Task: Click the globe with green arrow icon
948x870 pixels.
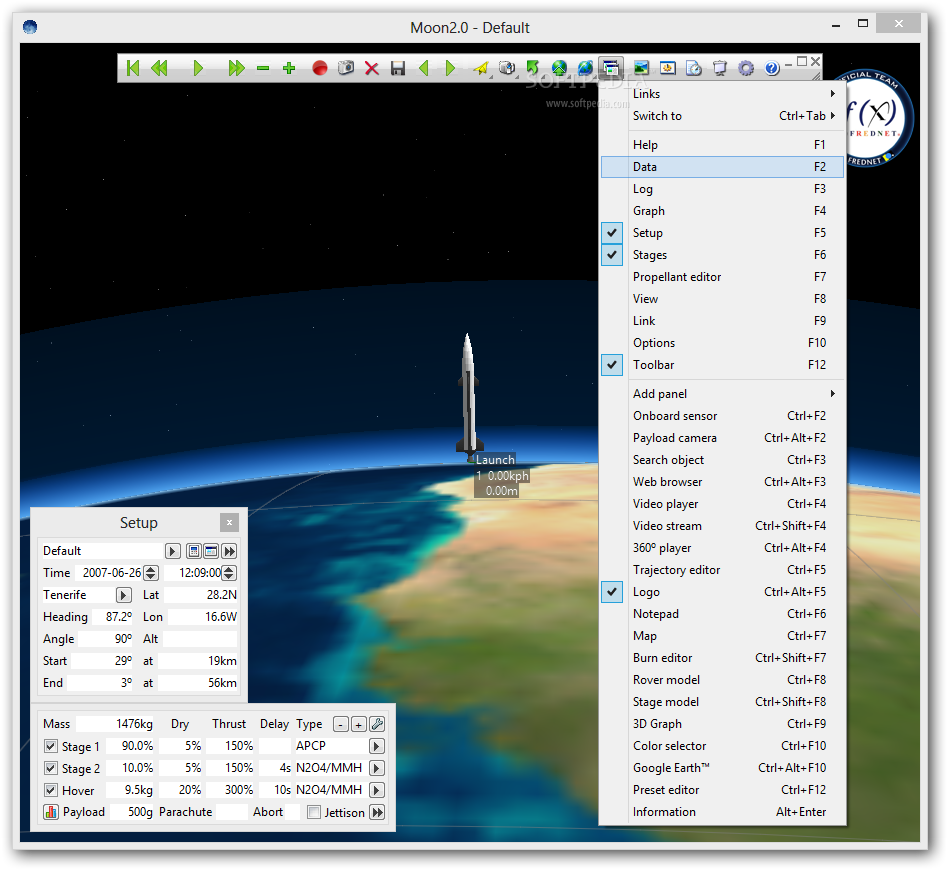Action: [559, 68]
